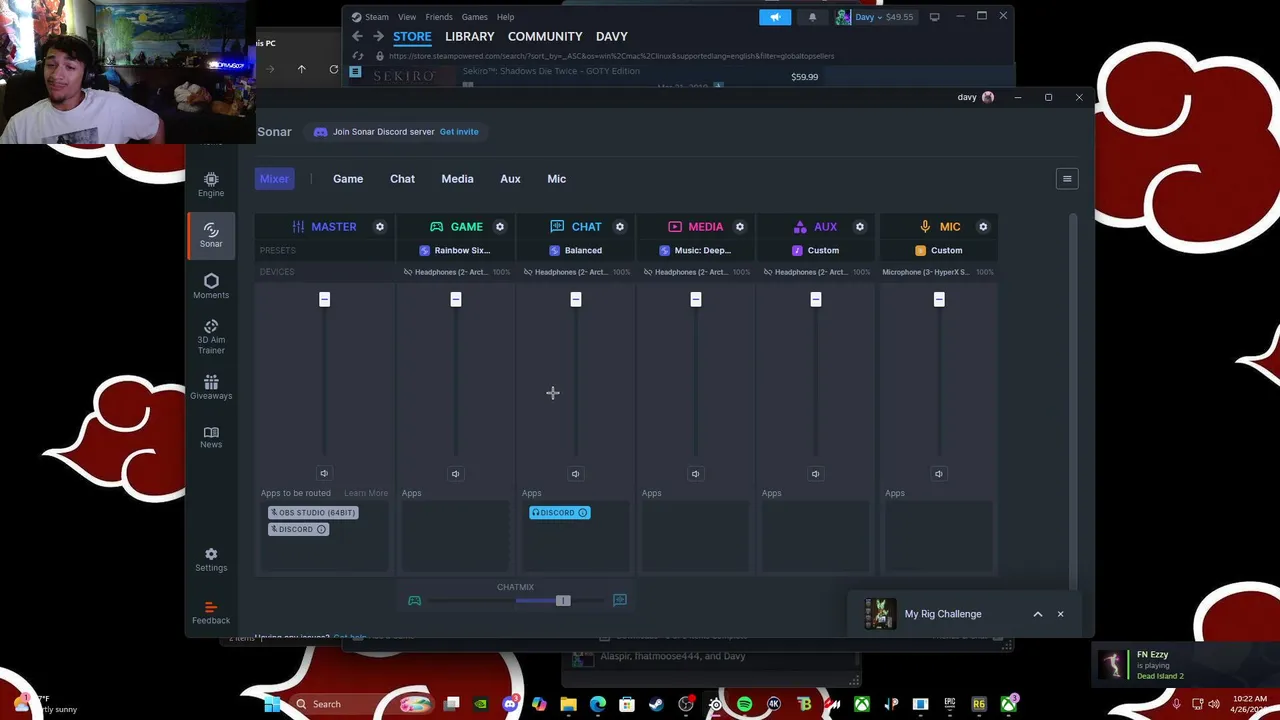Viewport: 1280px width, 720px height.
Task: Click the MASTER volume slider handle
Action: click(324, 299)
